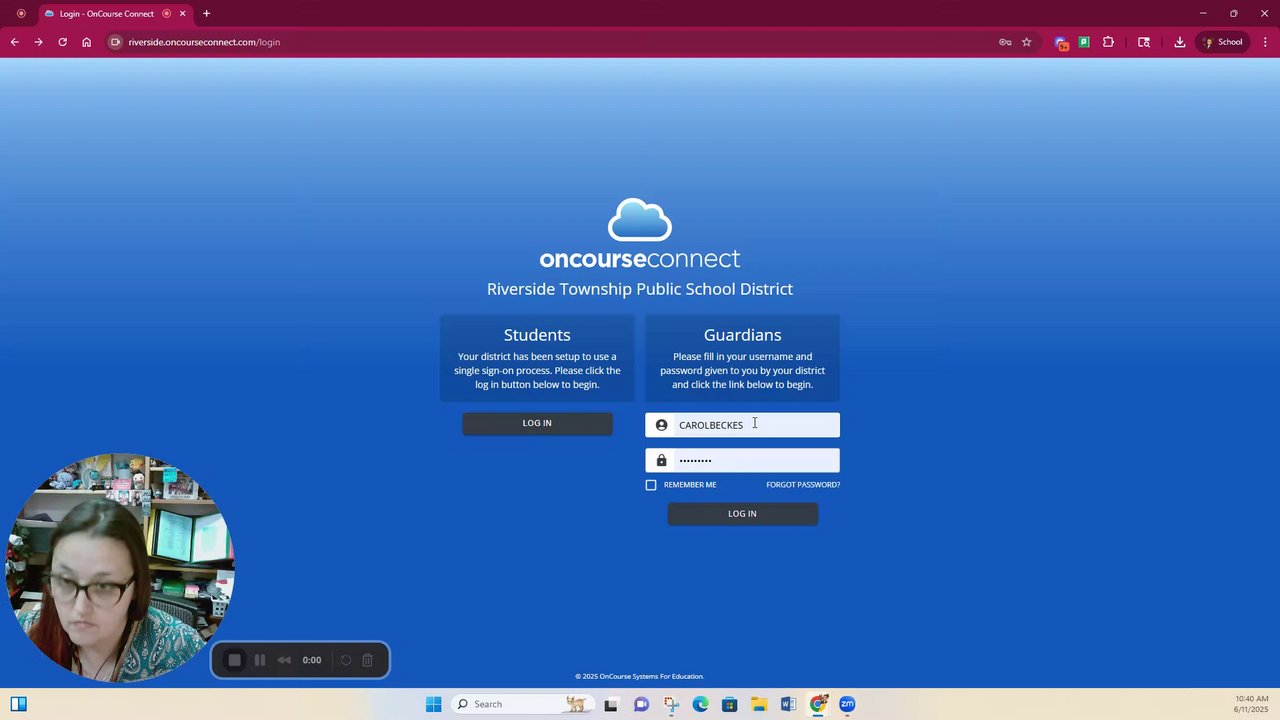Delete the recording with the trash icon
The width and height of the screenshot is (1280, 720).
click(367, 660)
